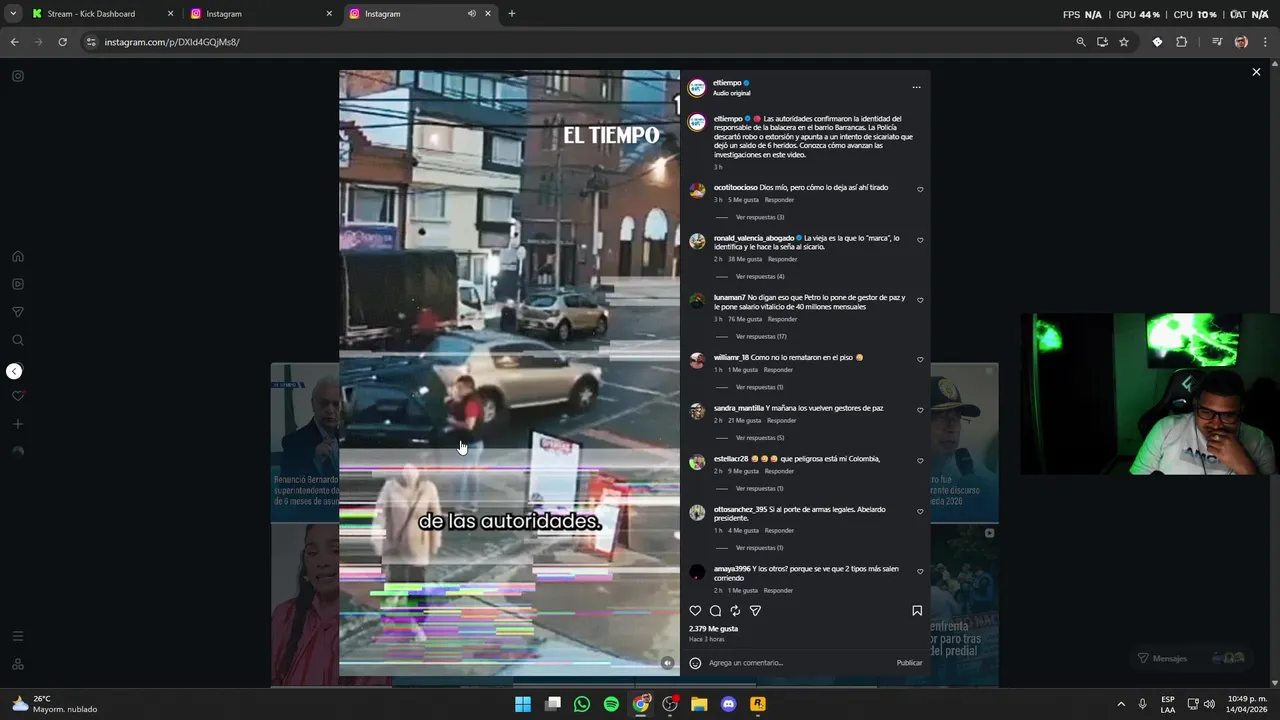This screenshot has height=720, width=1280.
Task: Launch Spotify from the taskbar
Action: tap(611, 704)
